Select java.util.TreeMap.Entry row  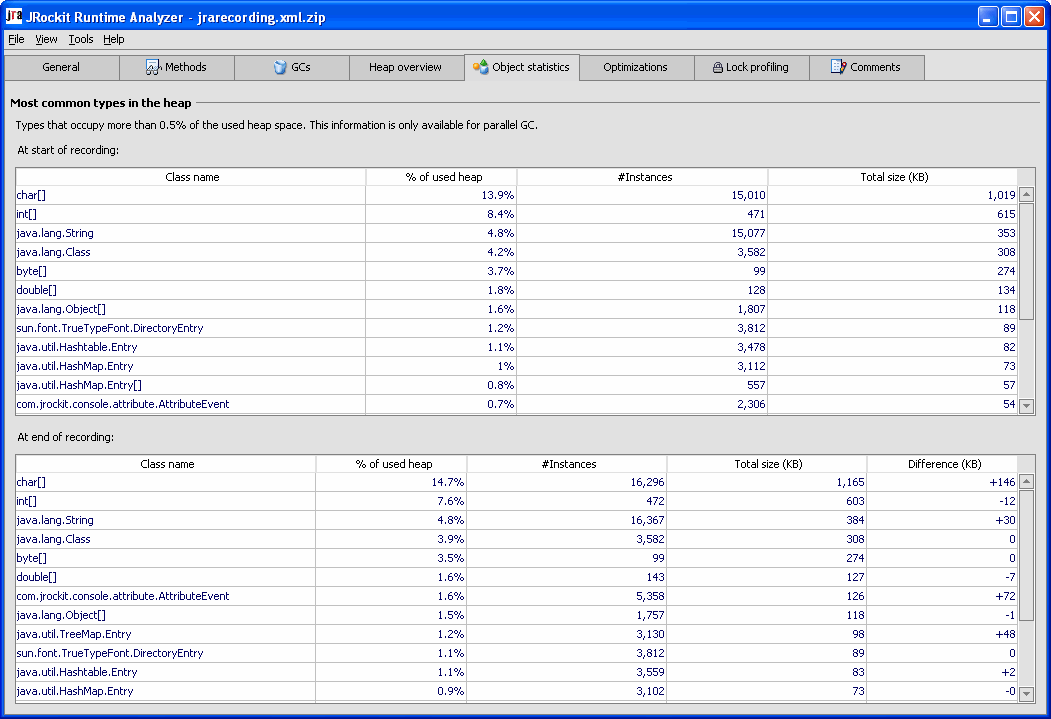tap(517, 634)
